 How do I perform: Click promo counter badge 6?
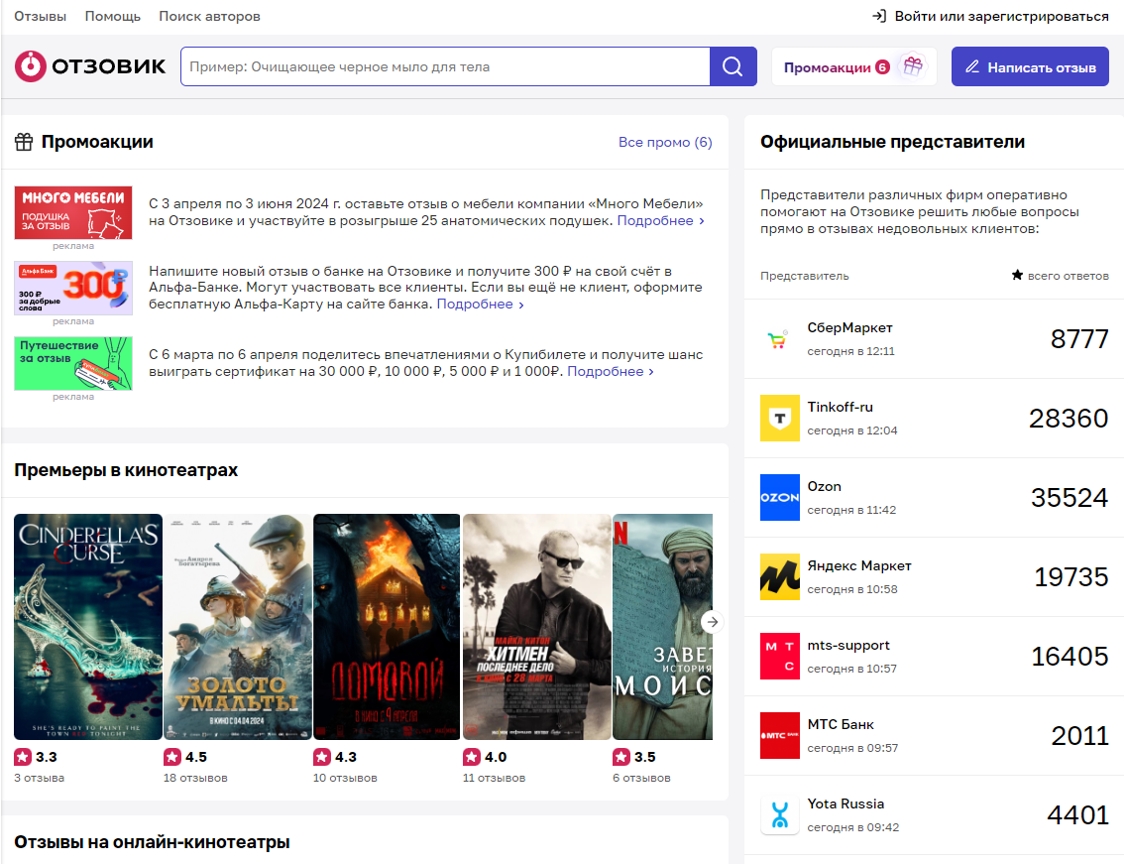[883, 67]
